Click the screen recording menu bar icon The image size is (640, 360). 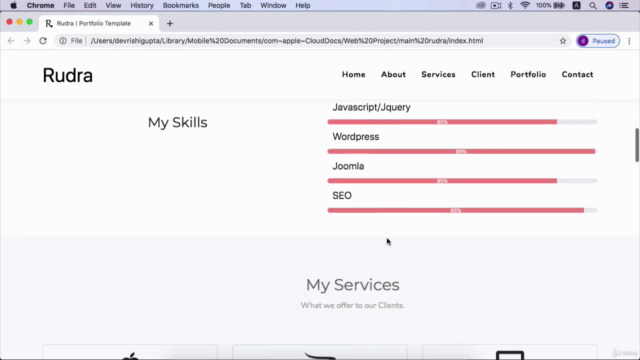pyautogui.click(x=496, y=5)
